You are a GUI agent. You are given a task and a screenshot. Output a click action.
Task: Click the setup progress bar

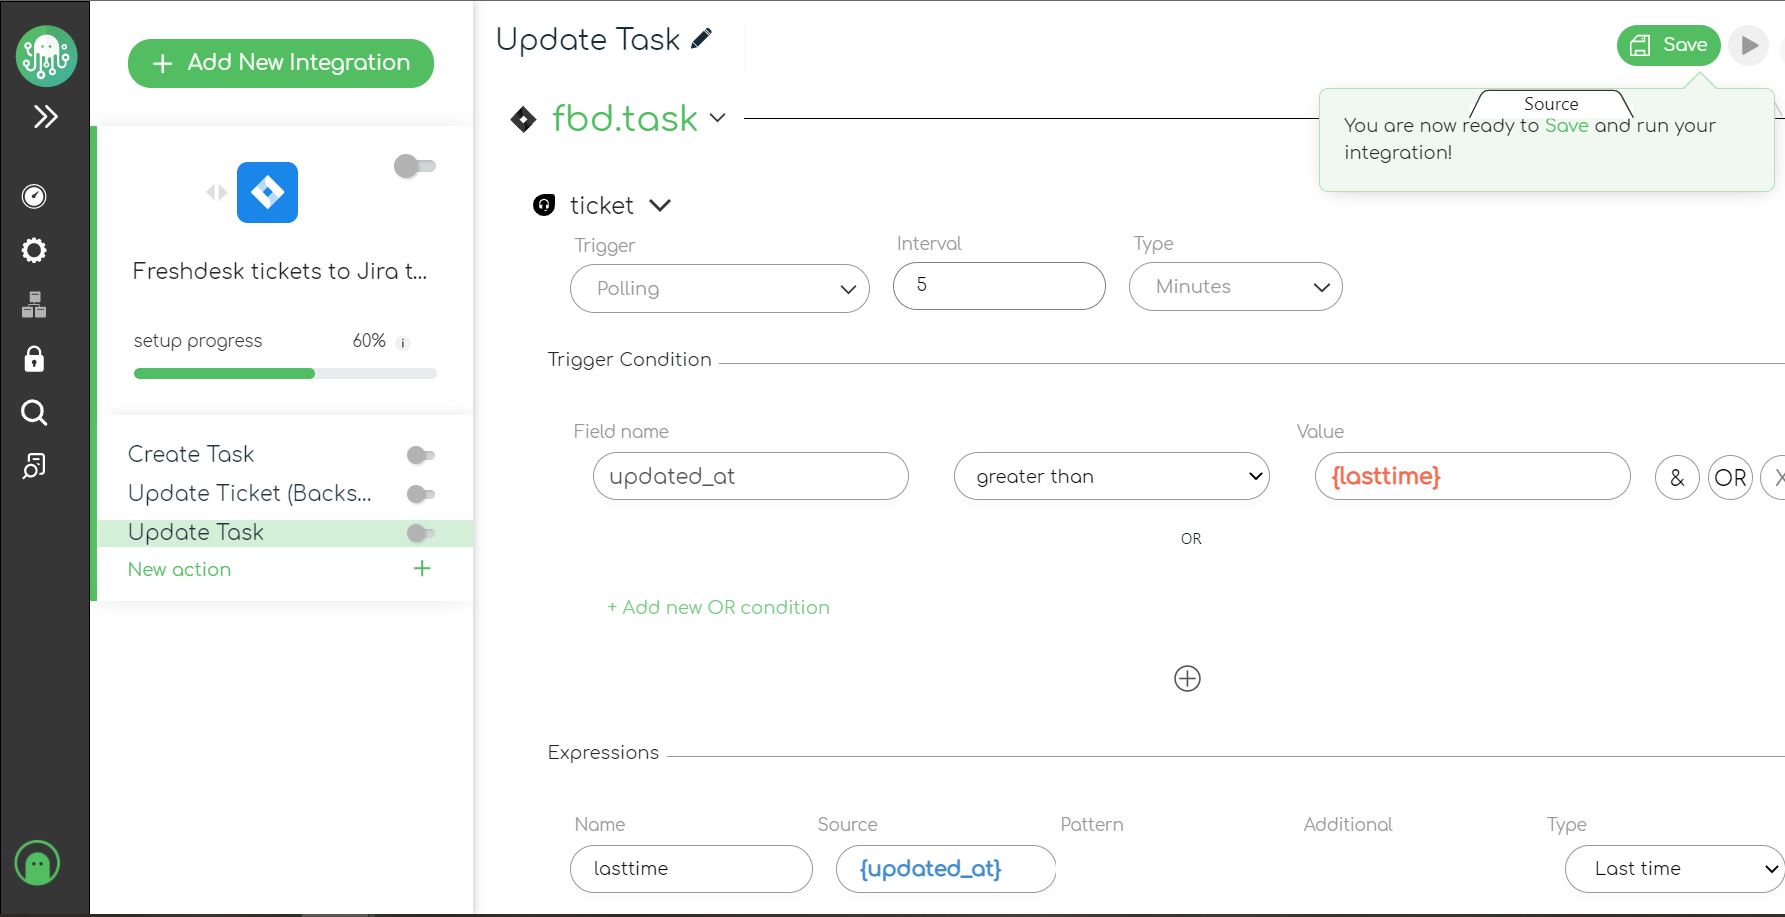(x=284, y=373)
